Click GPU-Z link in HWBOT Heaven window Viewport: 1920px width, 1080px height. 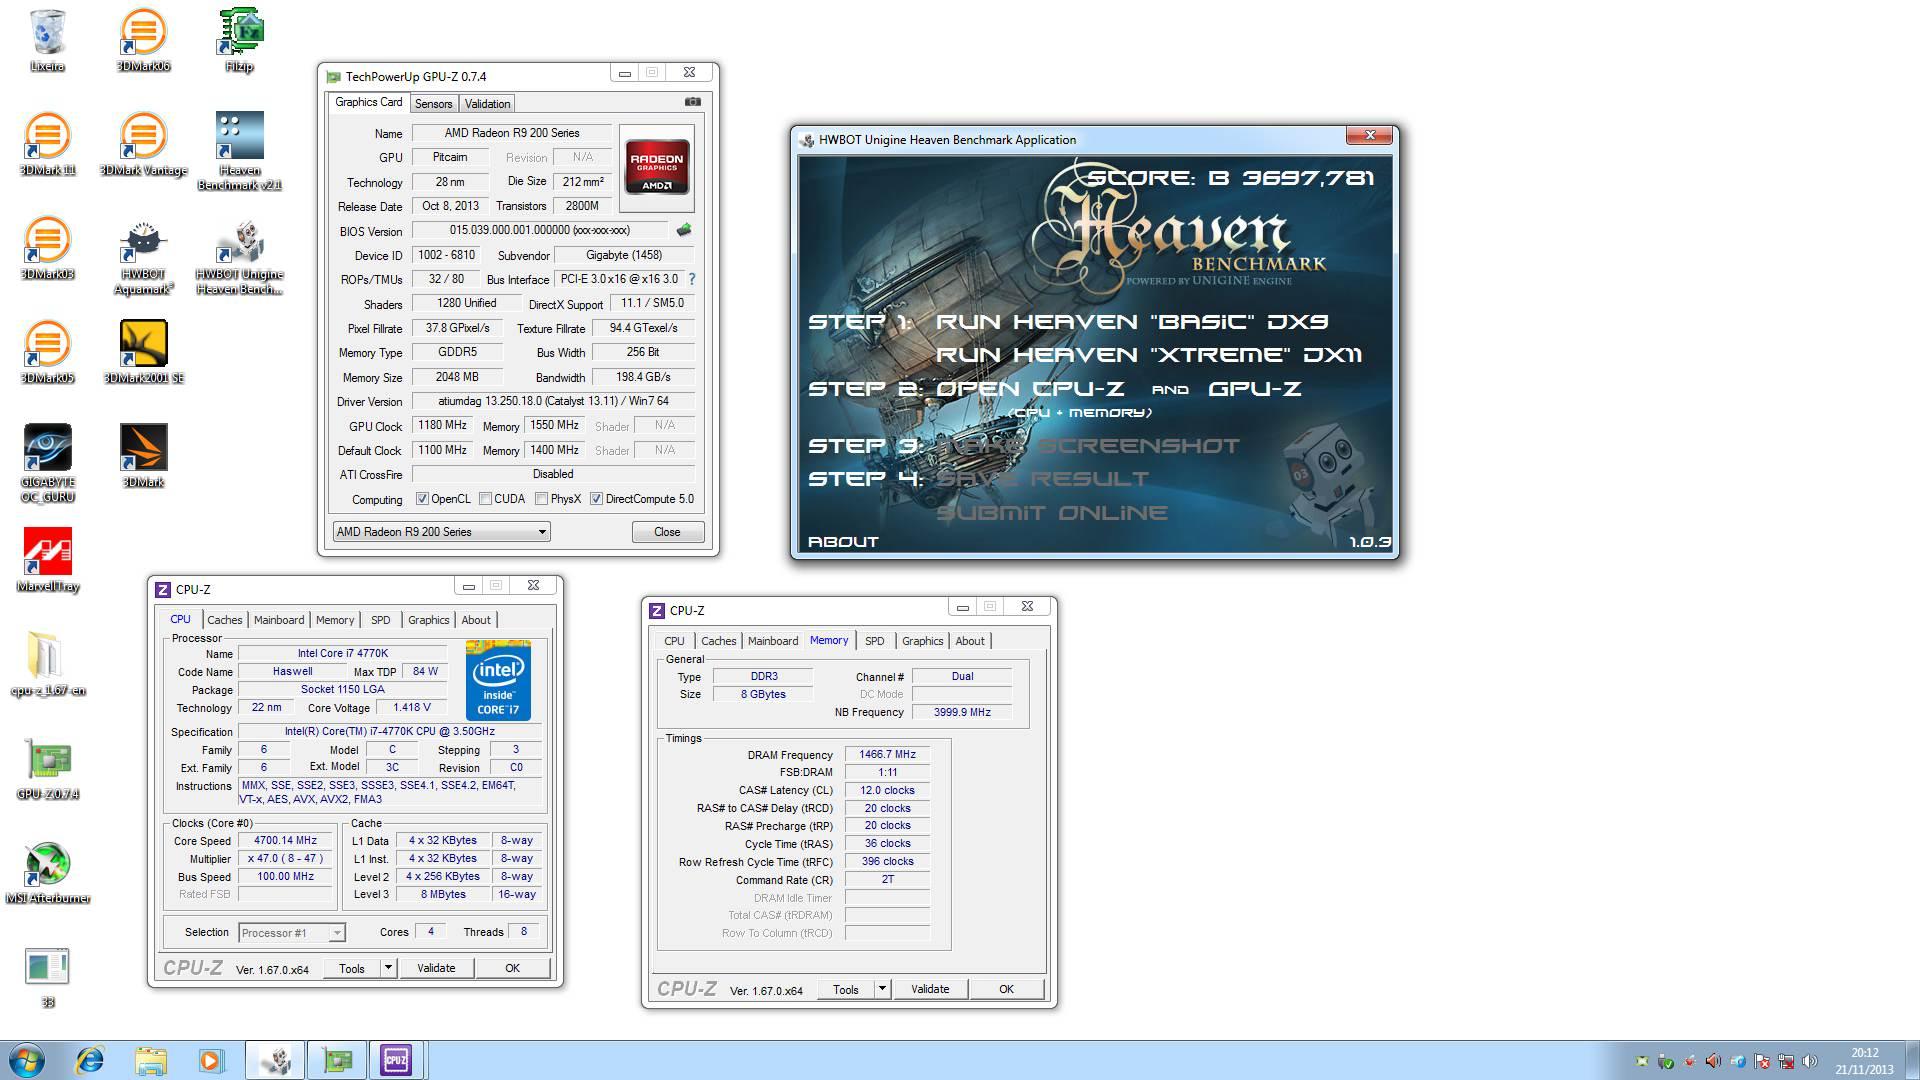[x=1255, y=389]
